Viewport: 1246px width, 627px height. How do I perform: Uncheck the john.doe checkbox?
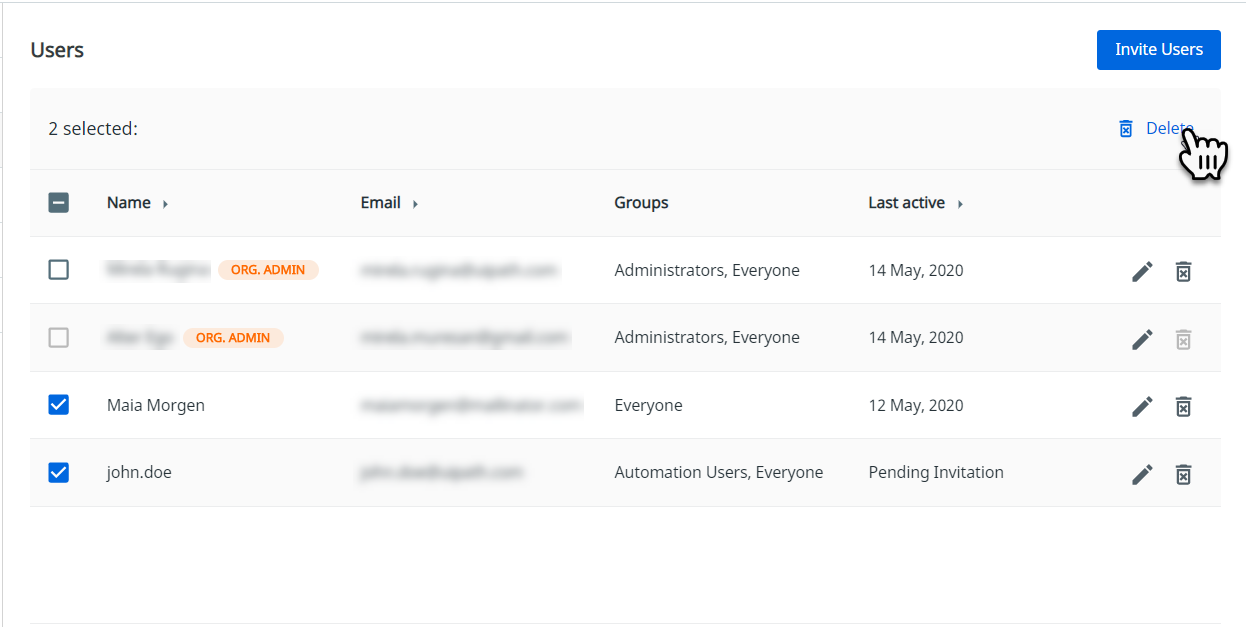[x=59, y=472]
